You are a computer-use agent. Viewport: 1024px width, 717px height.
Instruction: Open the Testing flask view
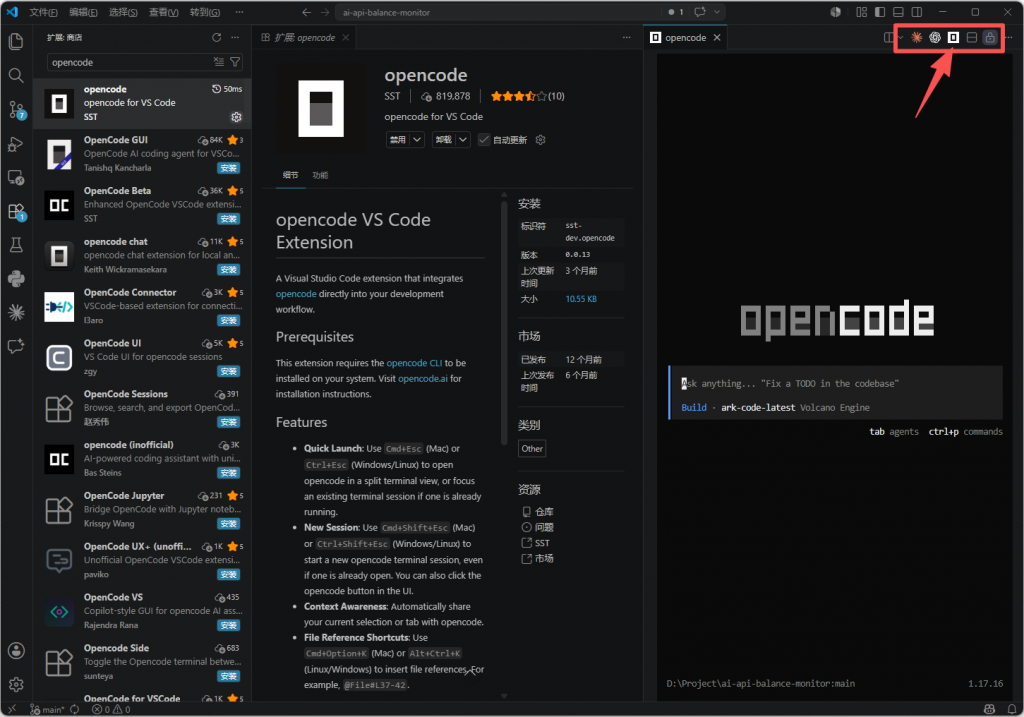coord(16,245)
